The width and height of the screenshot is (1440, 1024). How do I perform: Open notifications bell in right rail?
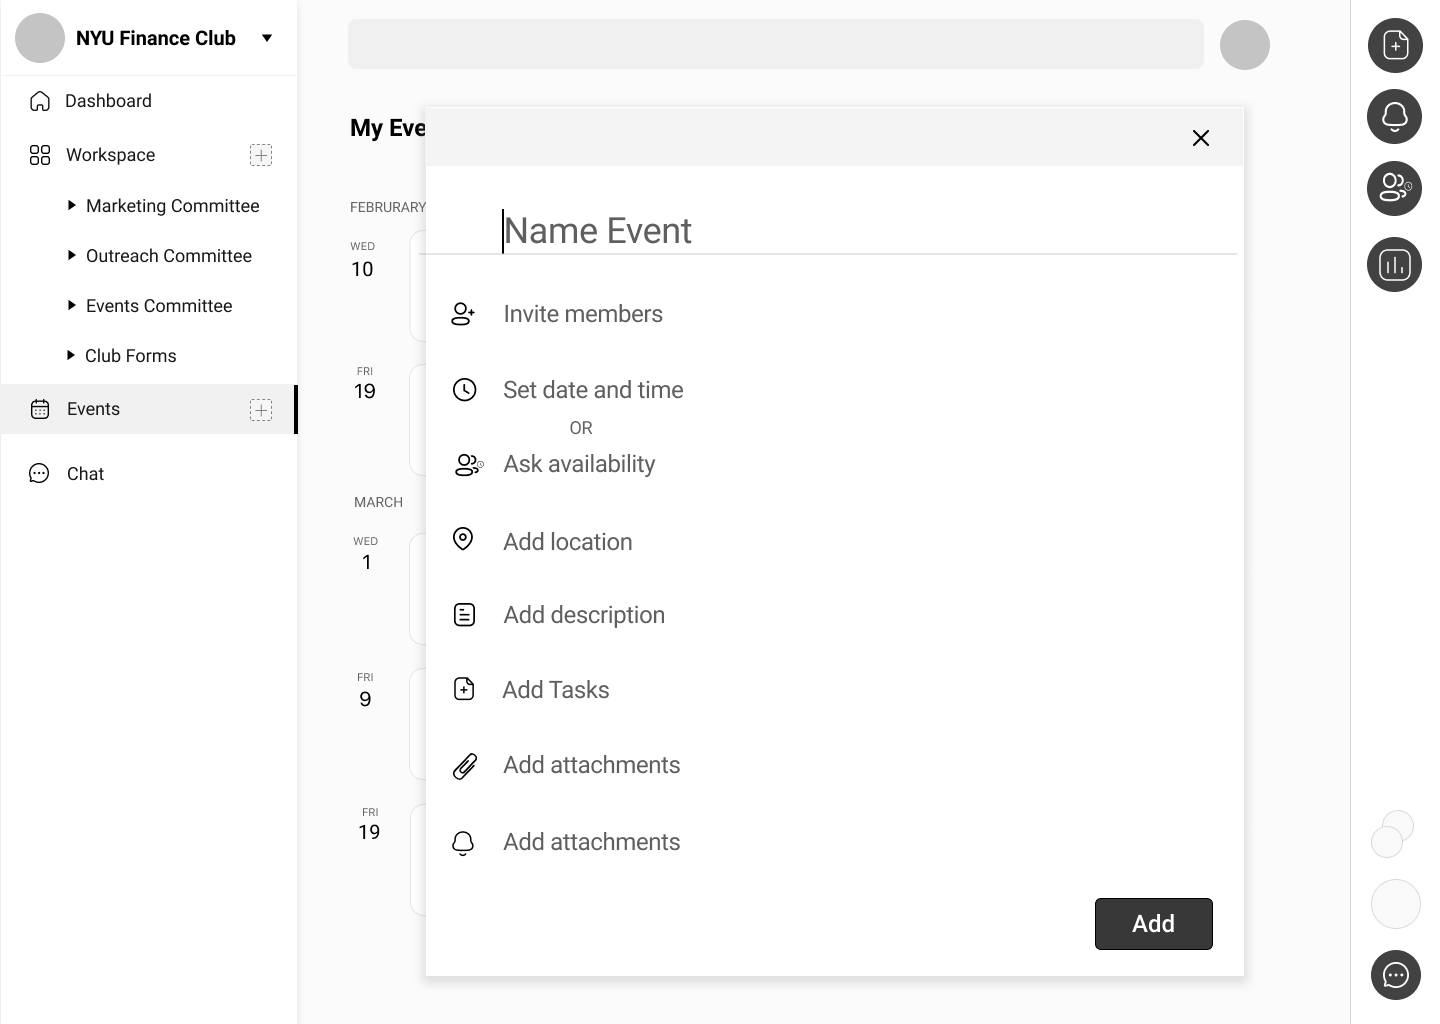pyautogui.click(x=1395, y=117)
